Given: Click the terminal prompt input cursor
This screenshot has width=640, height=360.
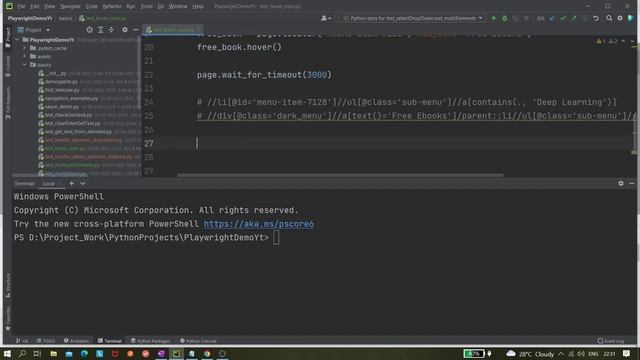Looking at the screenshot, I should 276,238.
